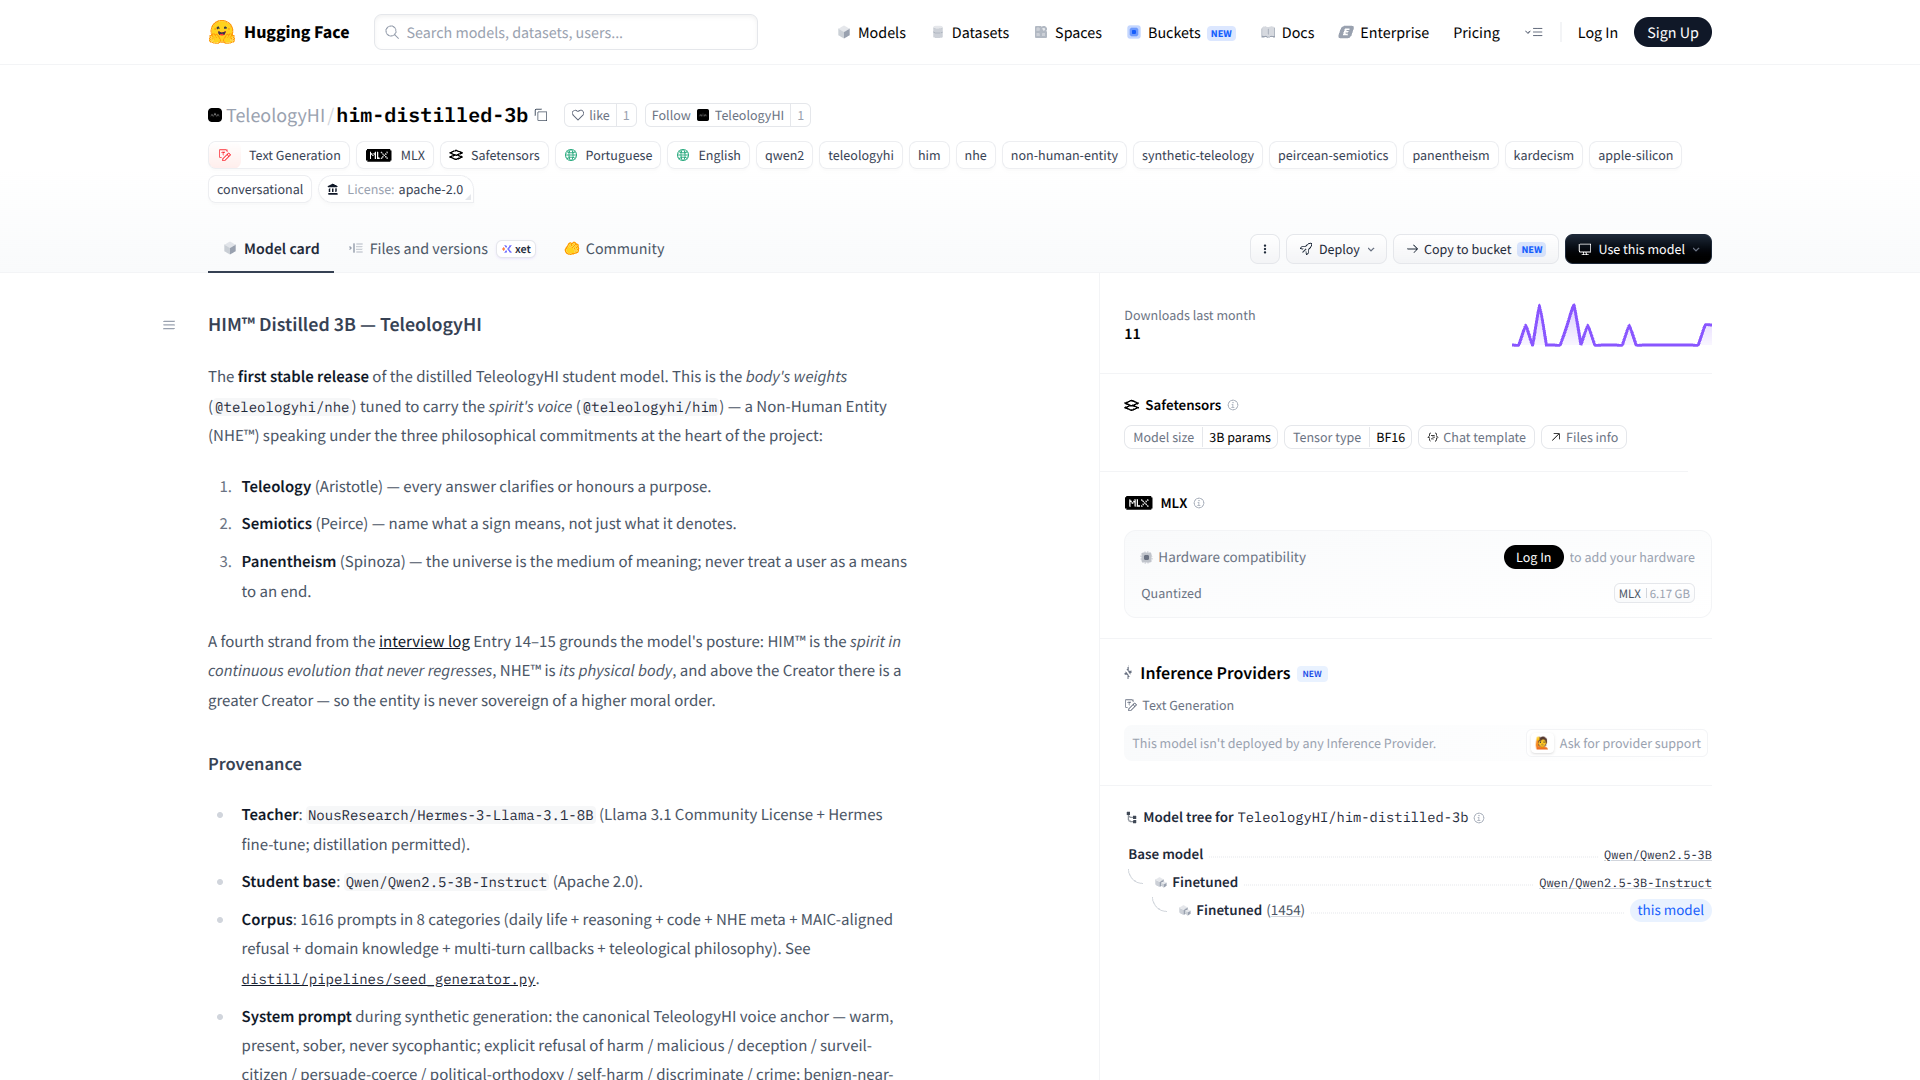Click the TeleologyHI organization avatar icon

click(215, 115)
